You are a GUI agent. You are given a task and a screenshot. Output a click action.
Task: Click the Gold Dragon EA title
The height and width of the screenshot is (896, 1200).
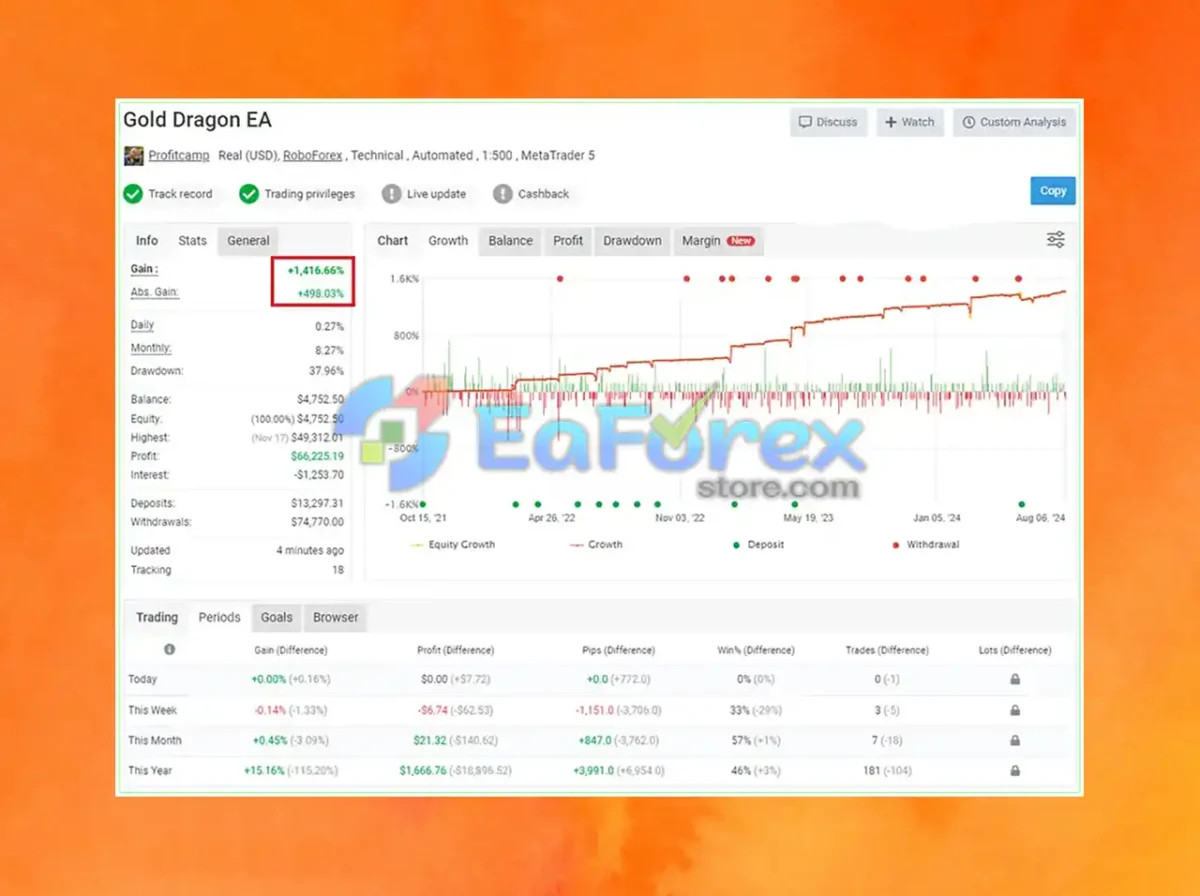pyautogui.click(x=197, y=120)
